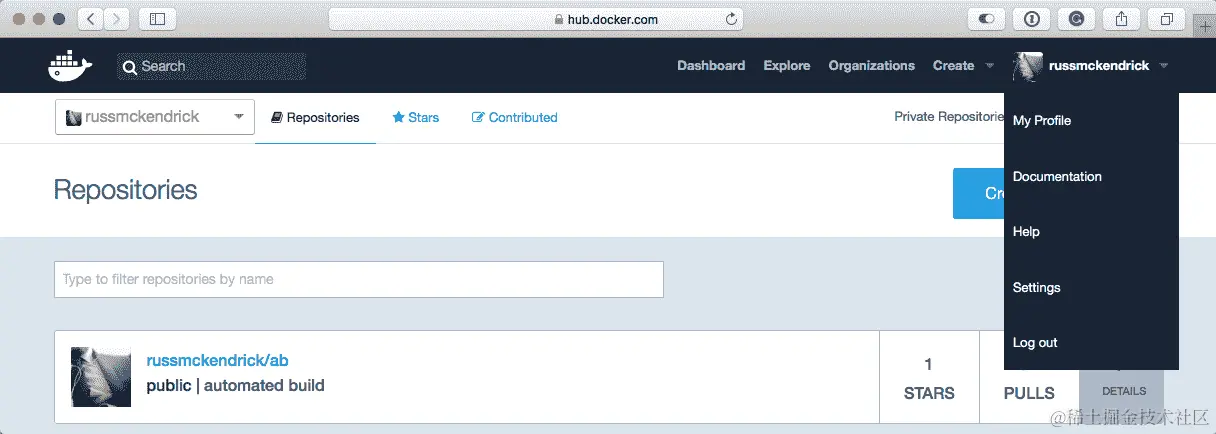The height and width of the screenshot is (434, 1216).
Task: Open the russmckendrick account dropdown
Action: (x=1091, y=66)
